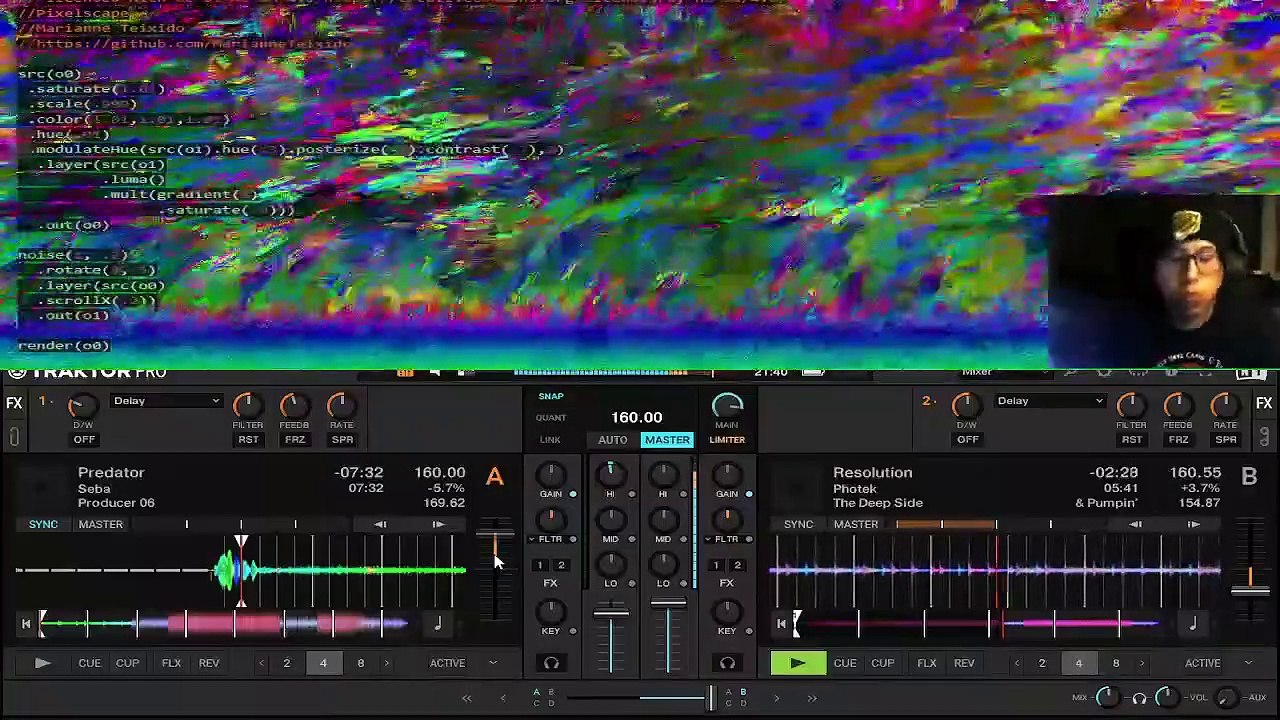This screenshot has width=1280, height=720.
Task: Enable SYNC on deck B
Action: tap(798, 524)
